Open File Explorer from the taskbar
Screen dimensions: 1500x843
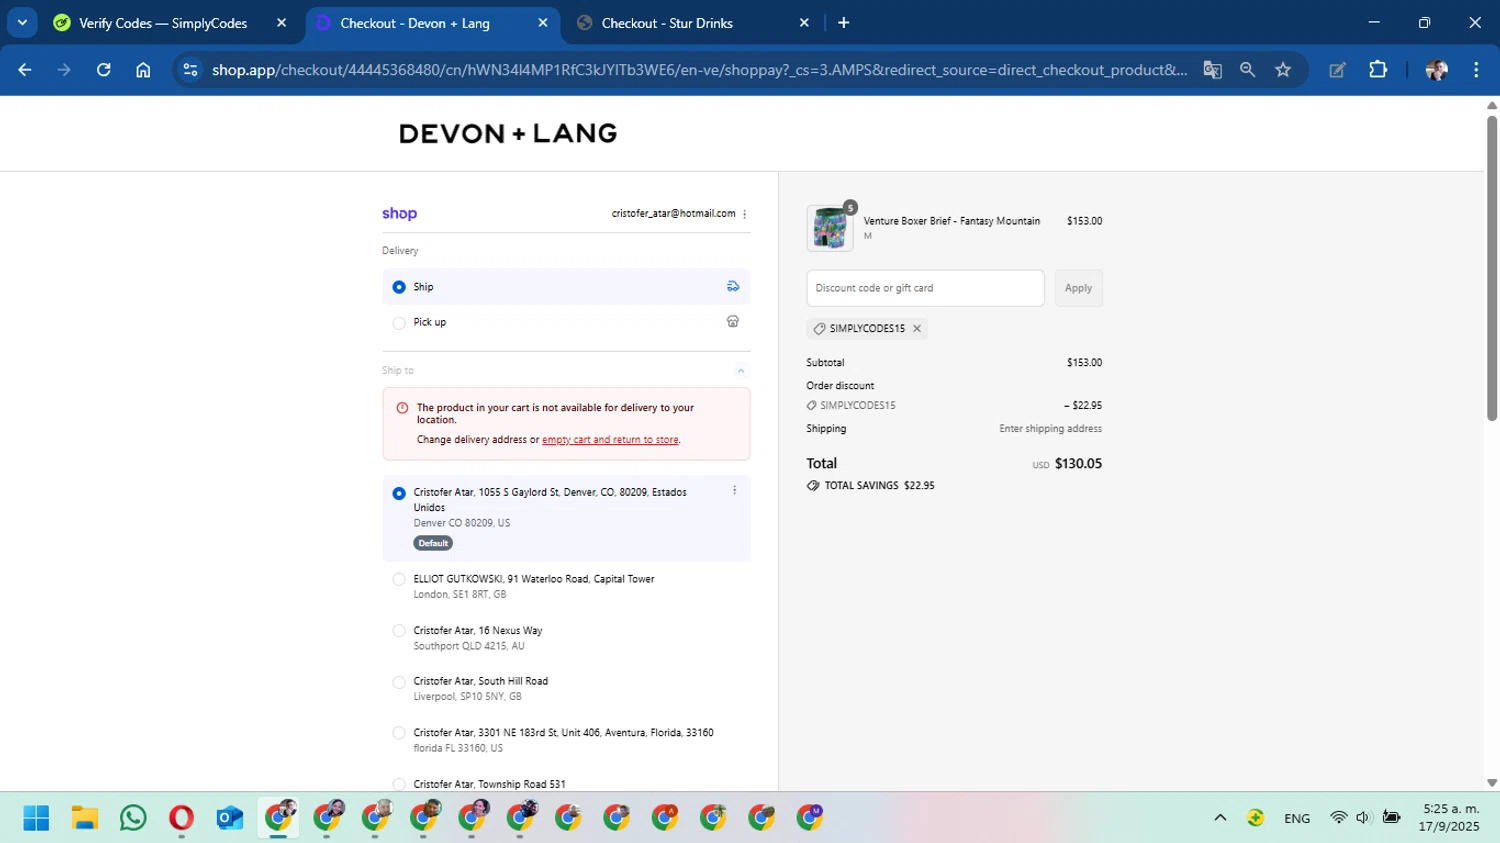[84, 818]
